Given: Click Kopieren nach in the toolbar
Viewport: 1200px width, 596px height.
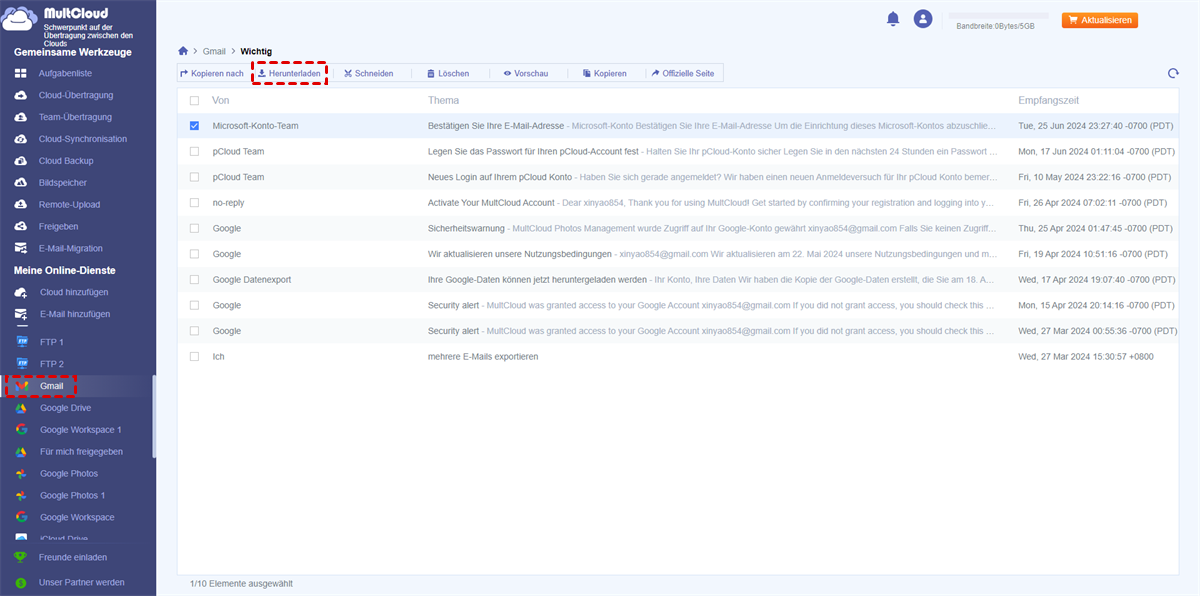Looking at the screenshot, I should point(211,73).
